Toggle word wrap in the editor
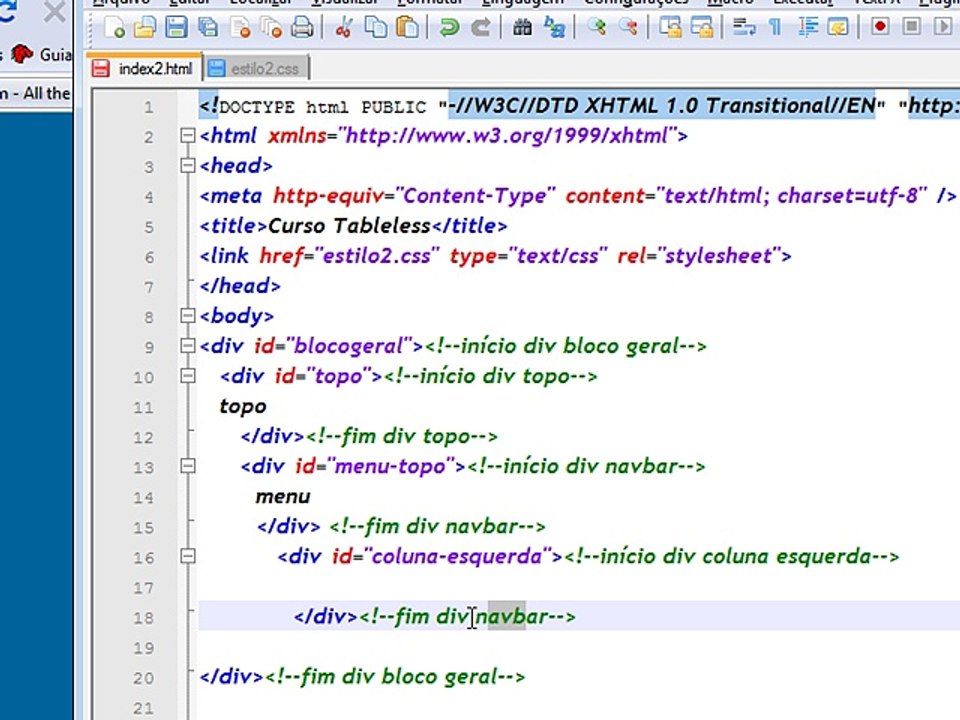 [x=744, y=27]
